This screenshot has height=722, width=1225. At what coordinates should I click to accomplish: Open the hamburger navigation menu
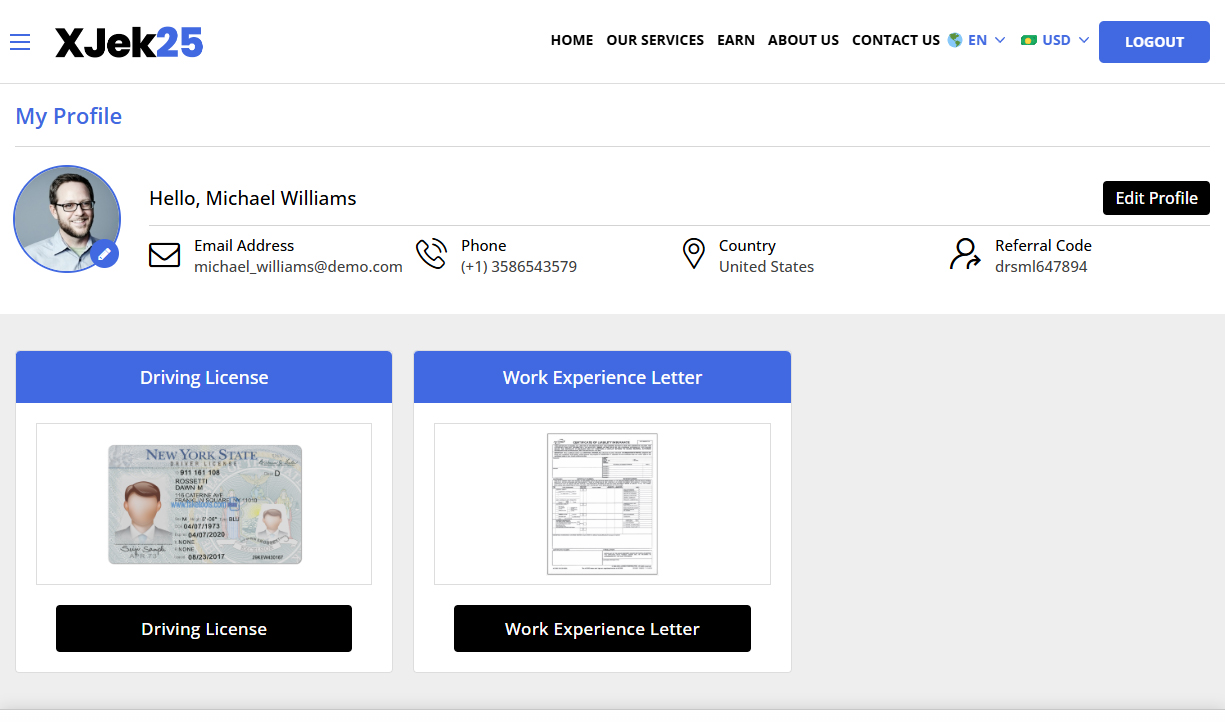coord(20,42)
